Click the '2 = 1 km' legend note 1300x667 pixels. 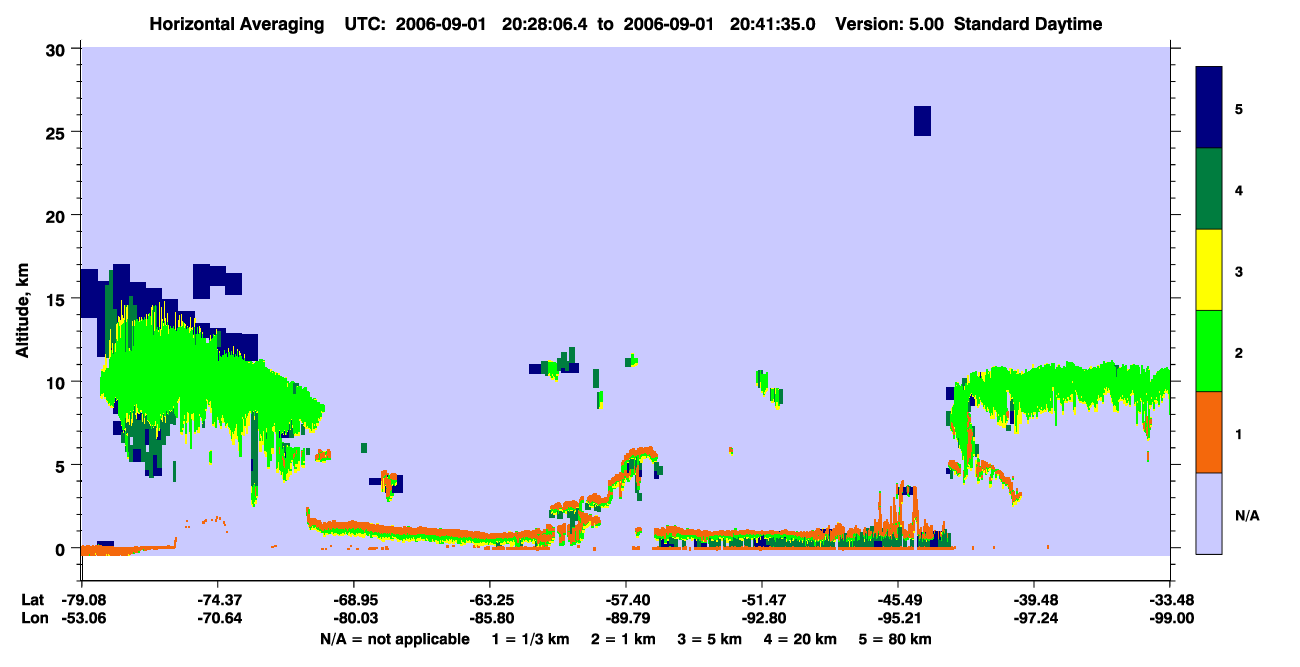pos(623,639)
